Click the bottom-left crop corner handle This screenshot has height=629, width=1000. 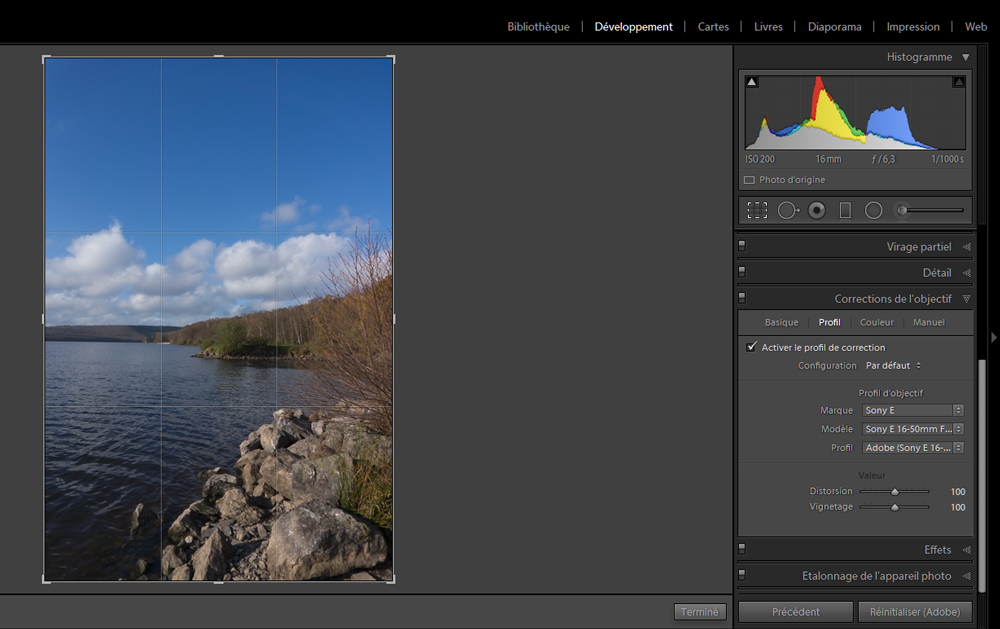coord(46,579)
